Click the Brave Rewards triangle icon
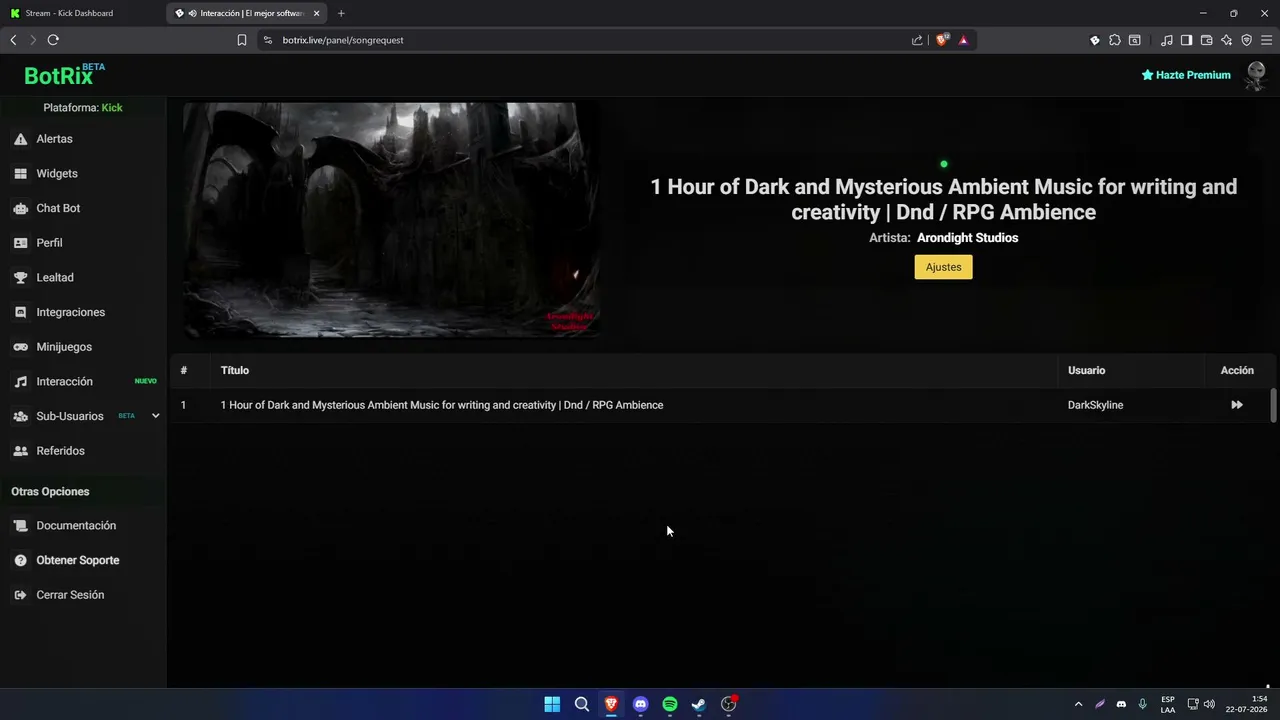 [x=963, y=40]
